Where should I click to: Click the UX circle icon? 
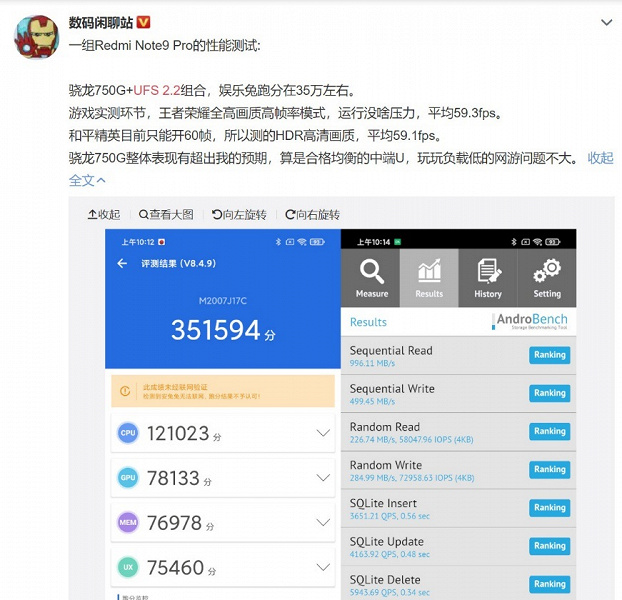point(128,567)
